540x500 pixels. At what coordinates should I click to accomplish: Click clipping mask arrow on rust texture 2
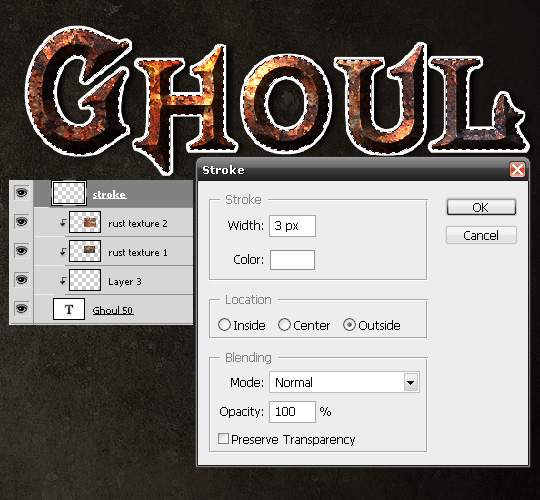pyautogui.click(x=63, y=223)
